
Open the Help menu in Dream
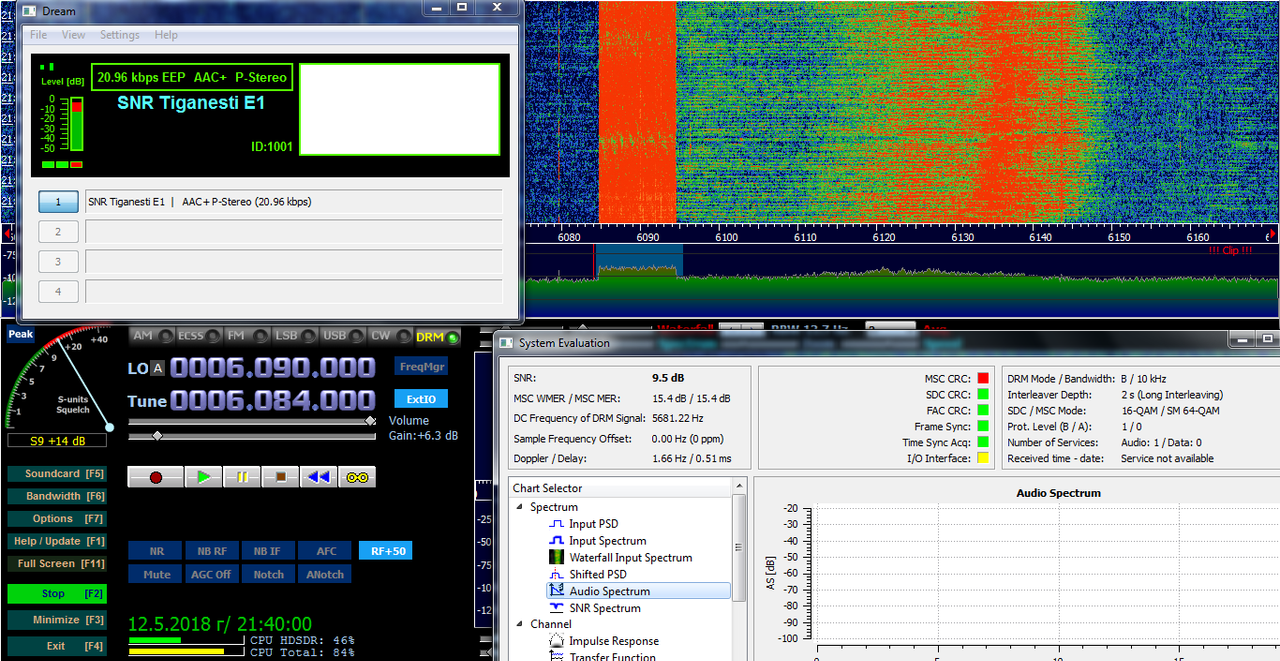(x=166, y=35)
